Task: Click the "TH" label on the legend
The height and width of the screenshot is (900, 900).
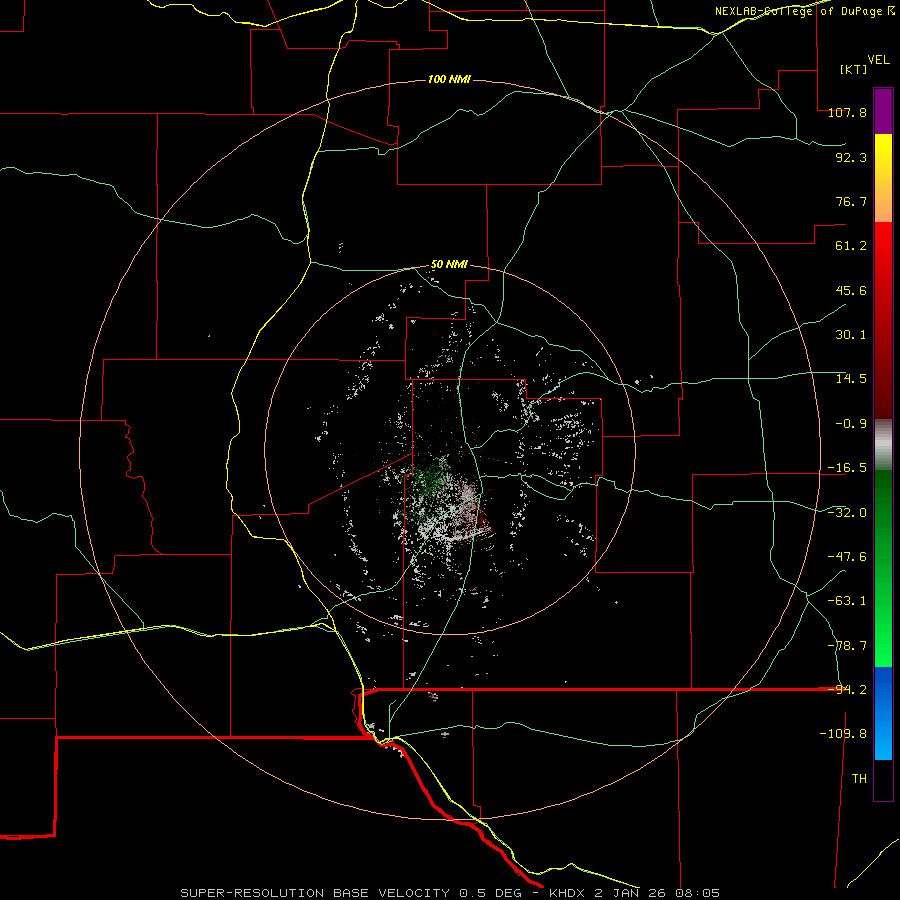Action: 859,779
